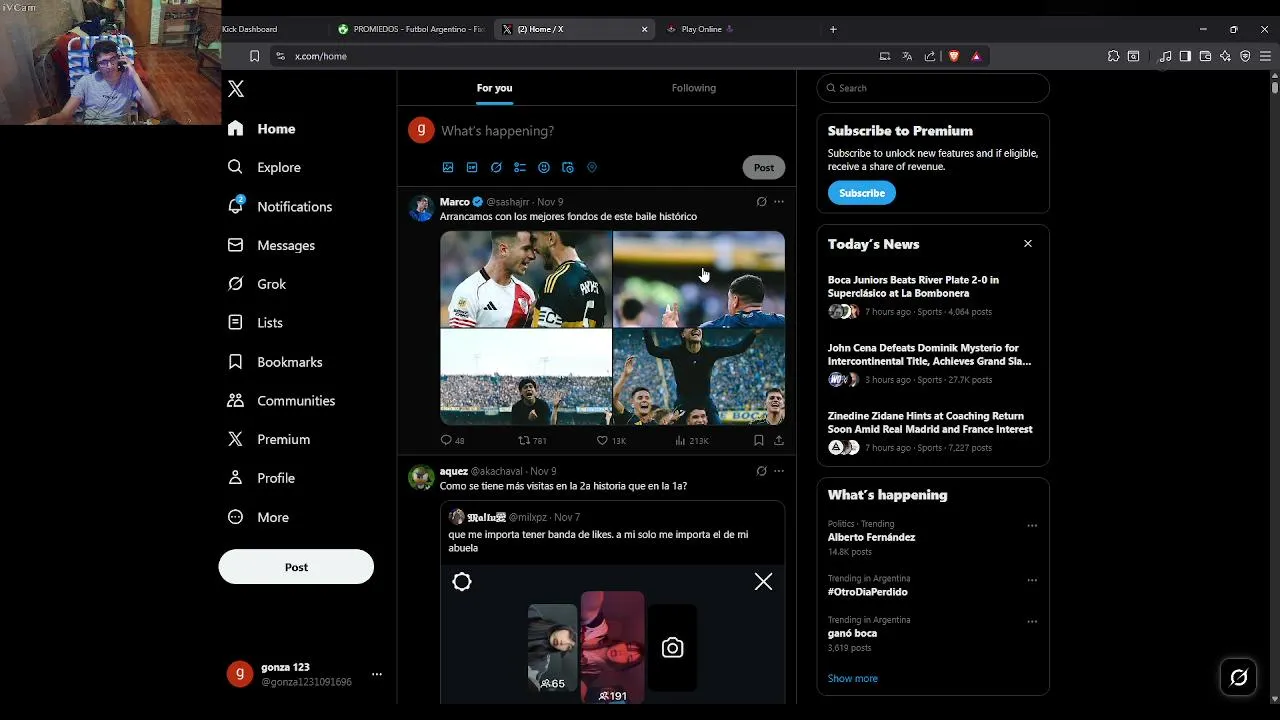Schedule the post with calendar icon

click(x=568, y=167)
